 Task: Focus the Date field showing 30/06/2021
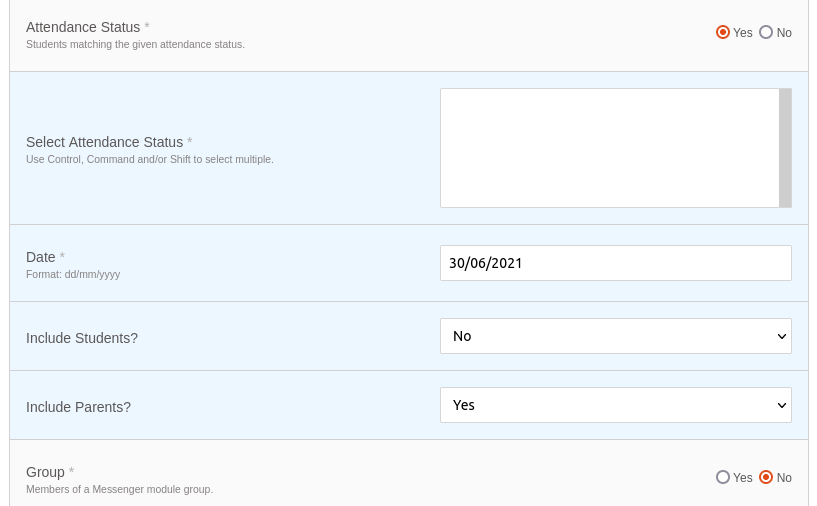[615, 263]
